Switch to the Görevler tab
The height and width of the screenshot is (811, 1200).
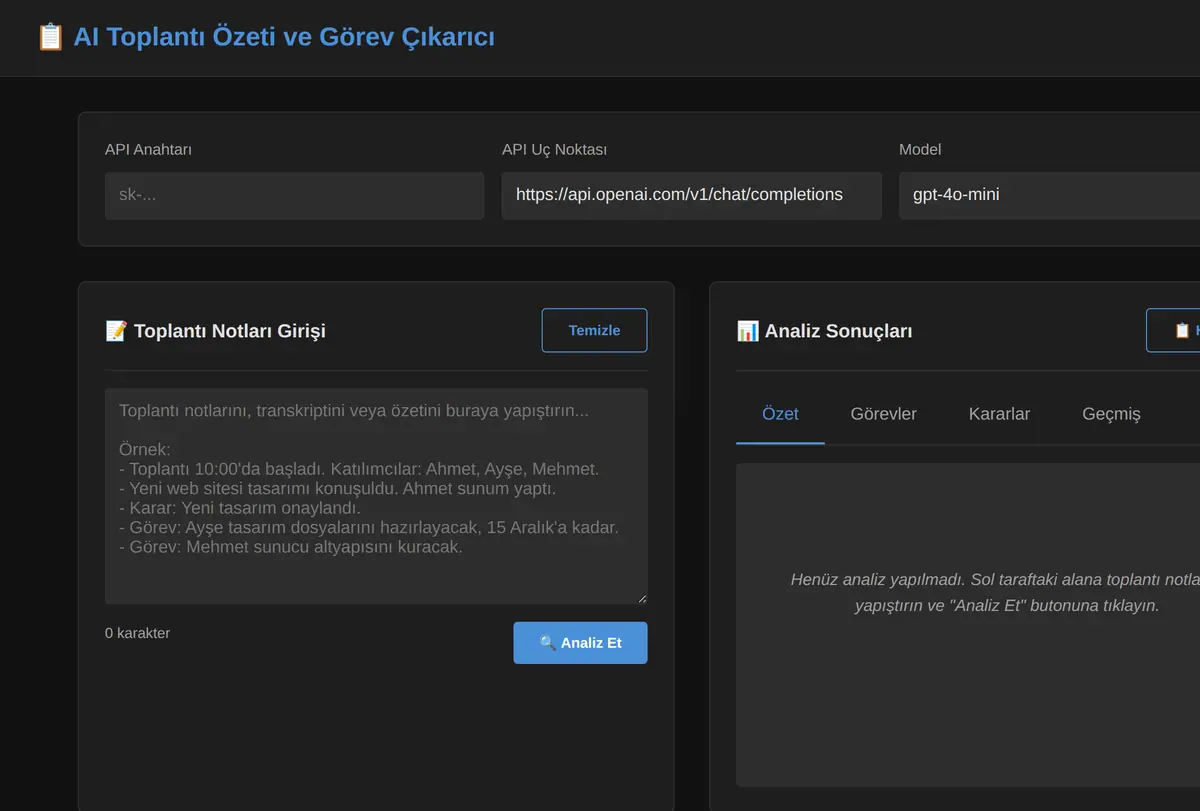(x=883, y=414)
